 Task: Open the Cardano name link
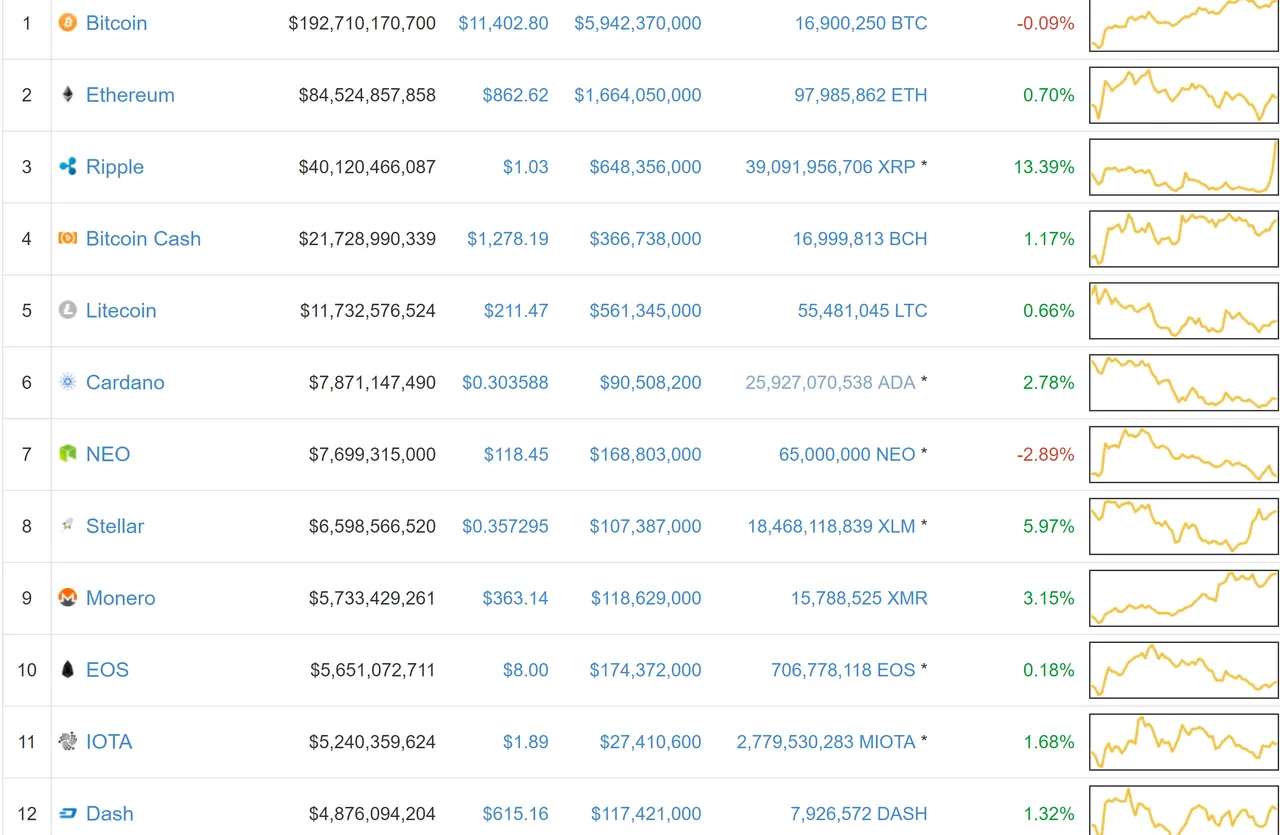pos(125,383)
